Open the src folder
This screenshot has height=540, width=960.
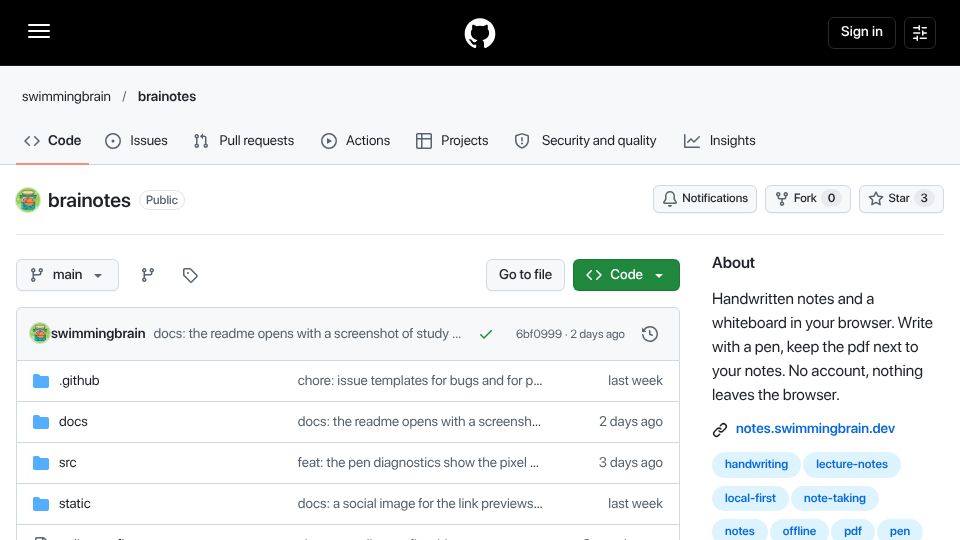67,463
